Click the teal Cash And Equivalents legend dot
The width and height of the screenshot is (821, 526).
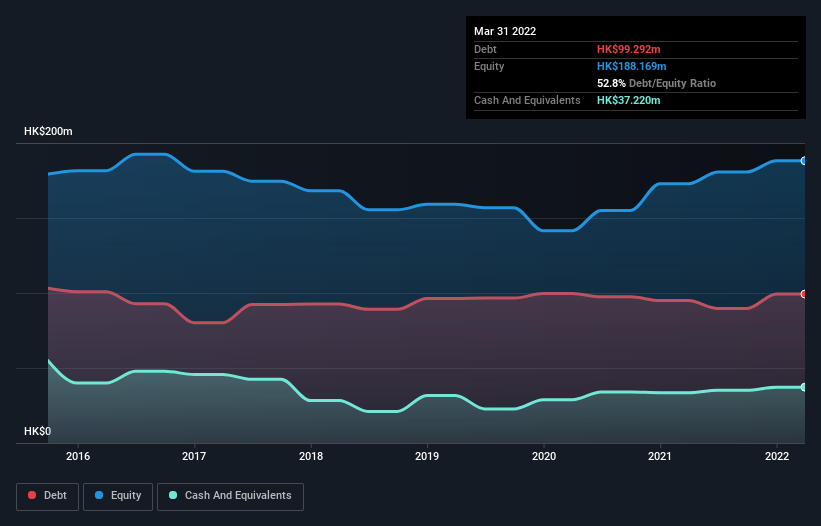(x=173, y=495)
